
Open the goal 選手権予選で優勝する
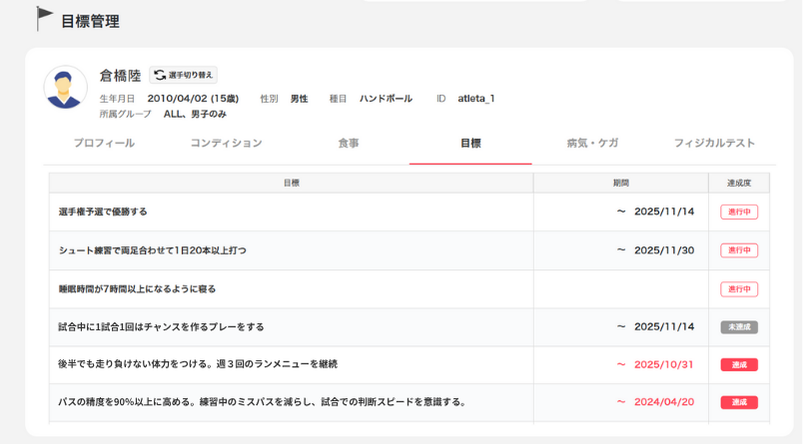[x=104, y=212]
